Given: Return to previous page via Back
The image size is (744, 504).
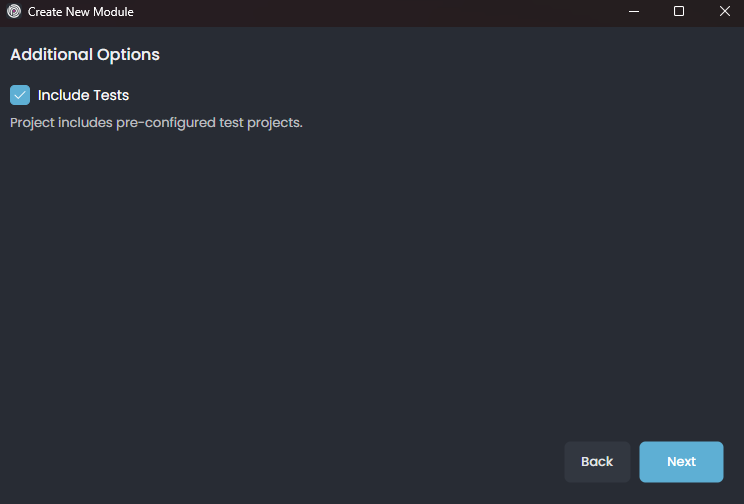Looking at the screenshot, I should pyautogui.click(x=597, y=462).
